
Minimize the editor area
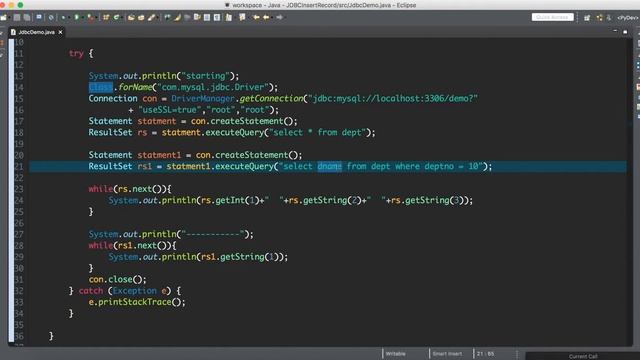tap(615, 31)
